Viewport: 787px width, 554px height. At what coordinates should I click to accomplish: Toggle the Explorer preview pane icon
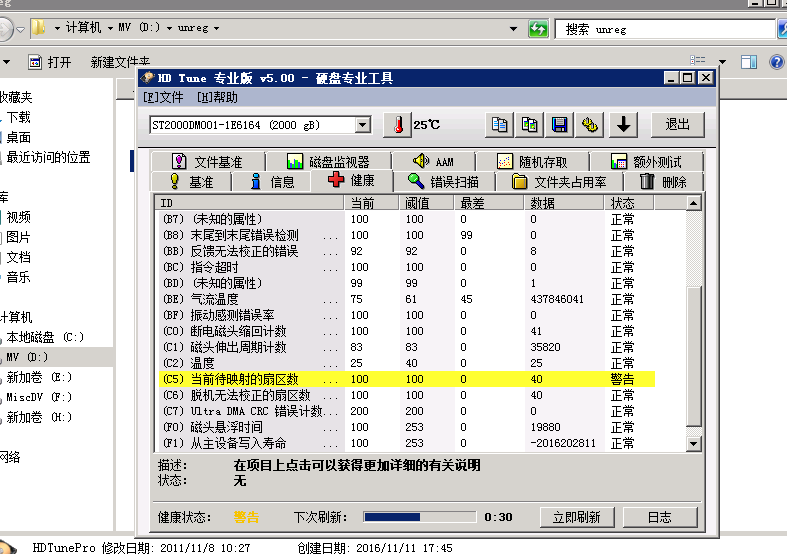[x=749, y=62]
